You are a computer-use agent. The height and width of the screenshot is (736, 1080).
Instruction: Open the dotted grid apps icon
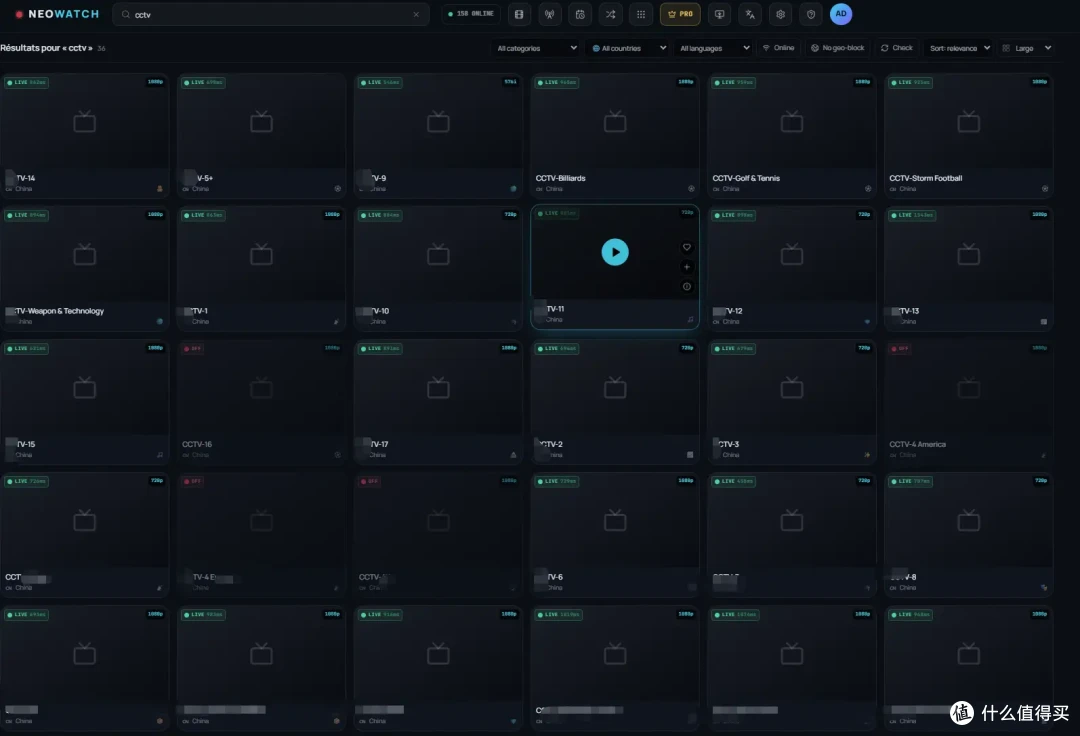pos(641,14)
